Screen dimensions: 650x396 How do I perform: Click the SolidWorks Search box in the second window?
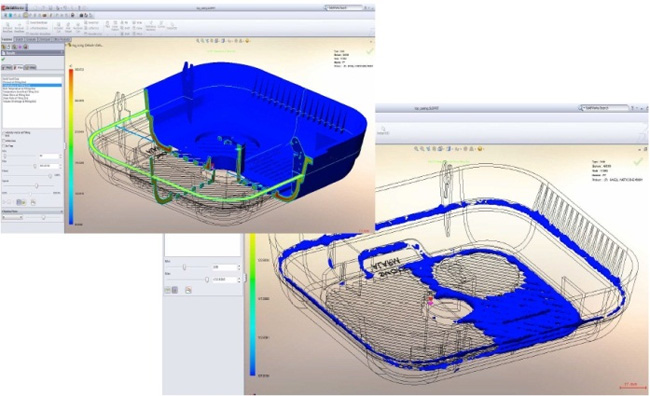(x=605, y=108)
